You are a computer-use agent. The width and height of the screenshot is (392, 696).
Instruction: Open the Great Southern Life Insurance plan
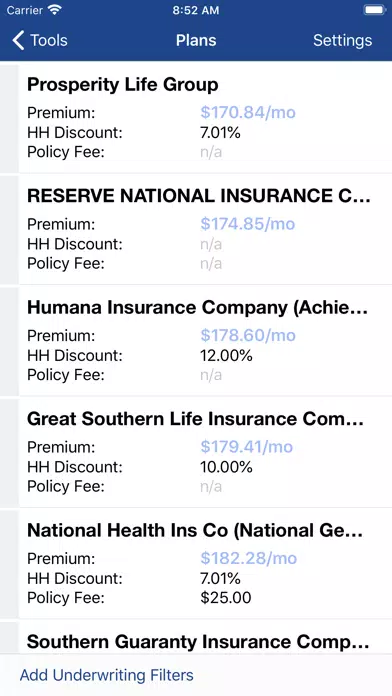[205, 453]
